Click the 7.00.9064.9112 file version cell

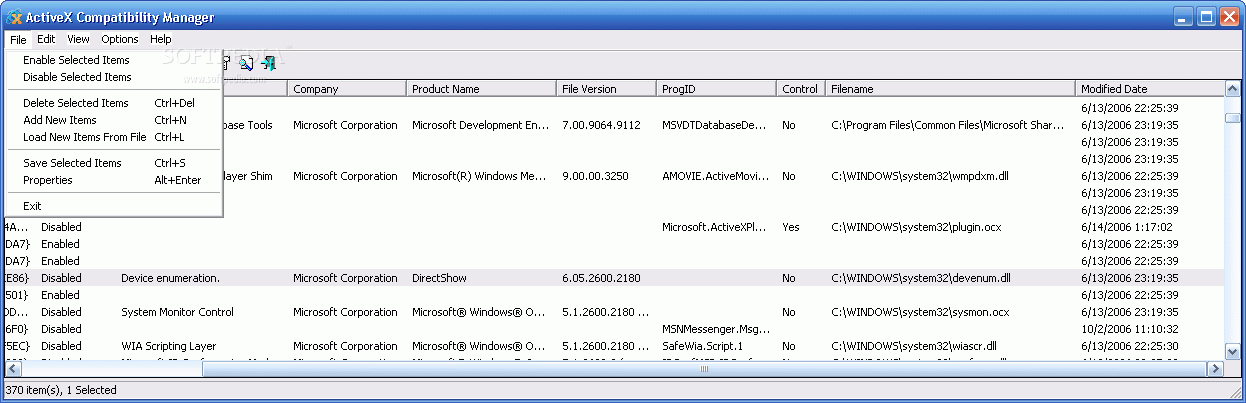[x=601, y=125]
